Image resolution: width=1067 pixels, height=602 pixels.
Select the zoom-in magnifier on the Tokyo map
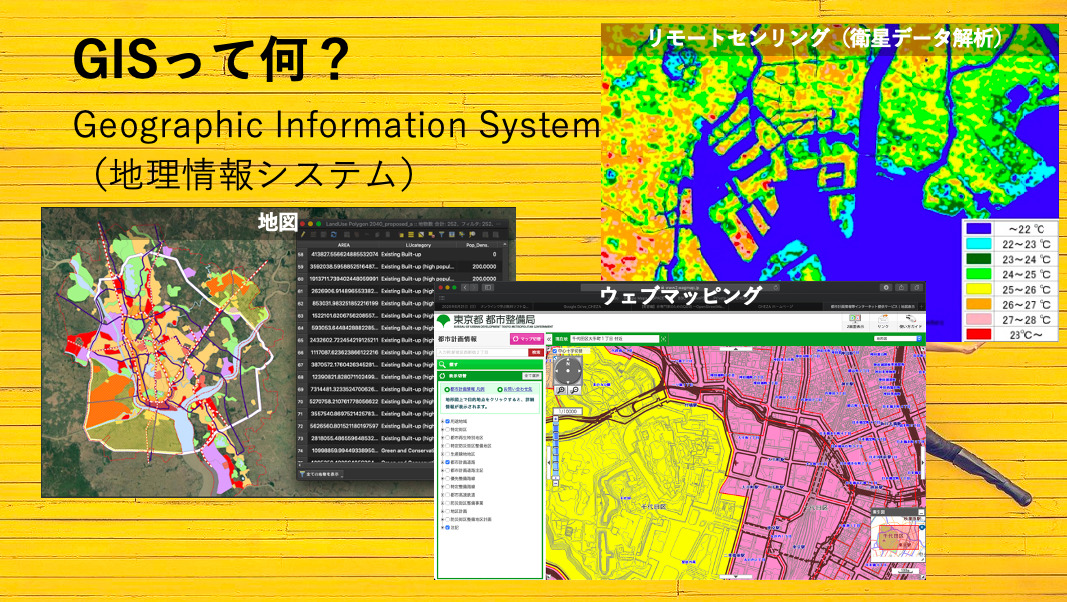pyautogui.click(x=561, y=390)
